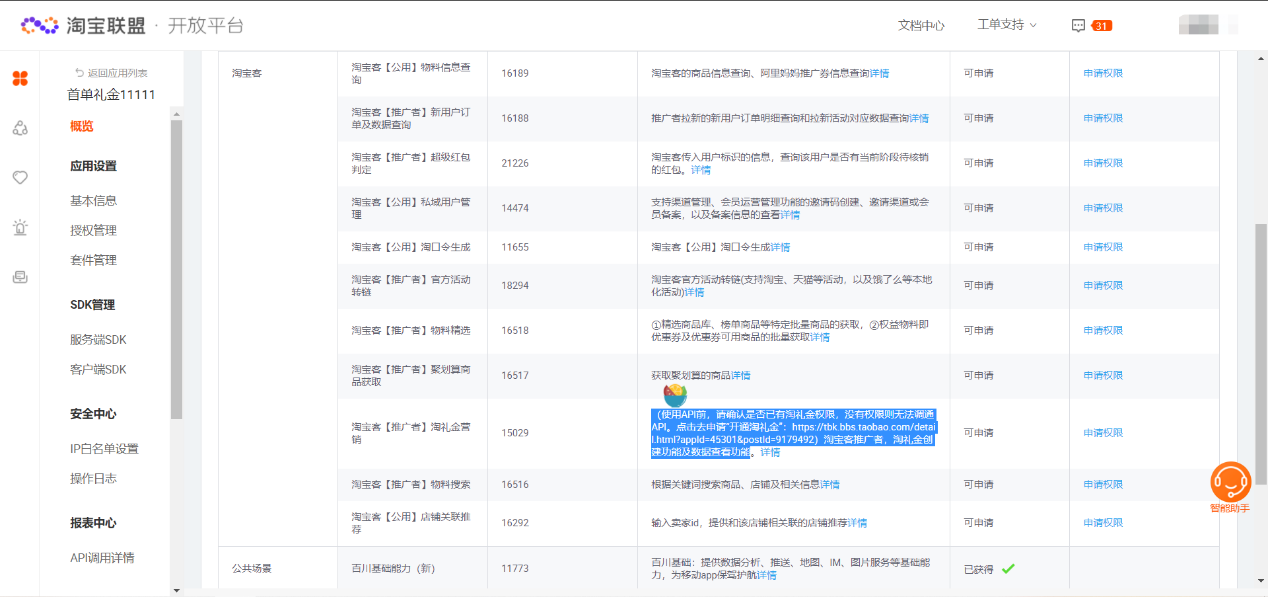Click 申请权限 for 物料信息查询 row
The height and width of the screenshot is (597, 1268).
1103,73
